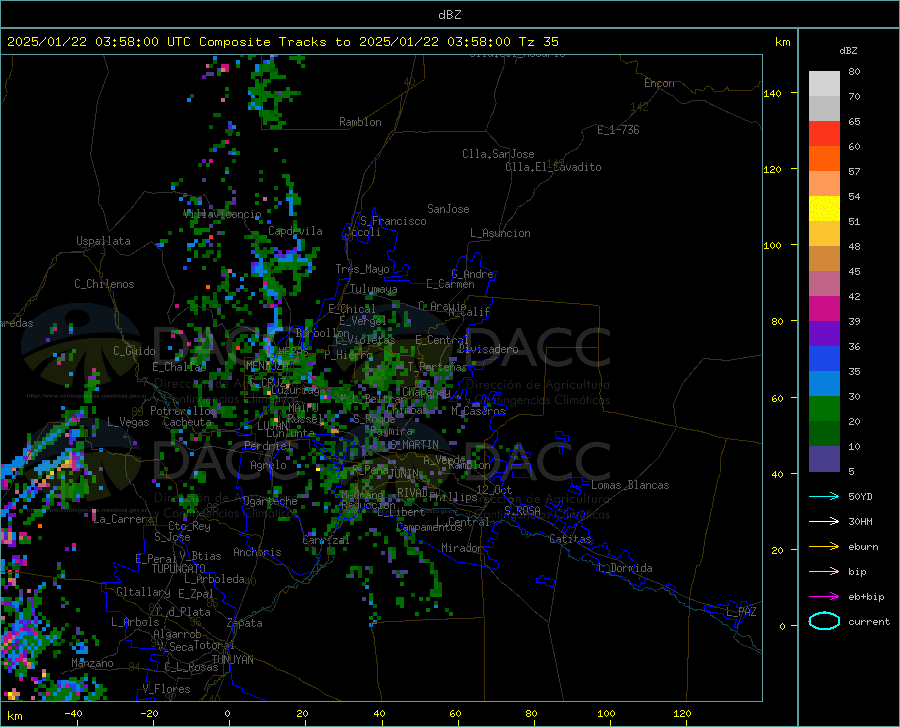This screenshot has height=727, width=900.
Task: Click the 30HM white arrow legend icon
Action: tap(824, 521)
